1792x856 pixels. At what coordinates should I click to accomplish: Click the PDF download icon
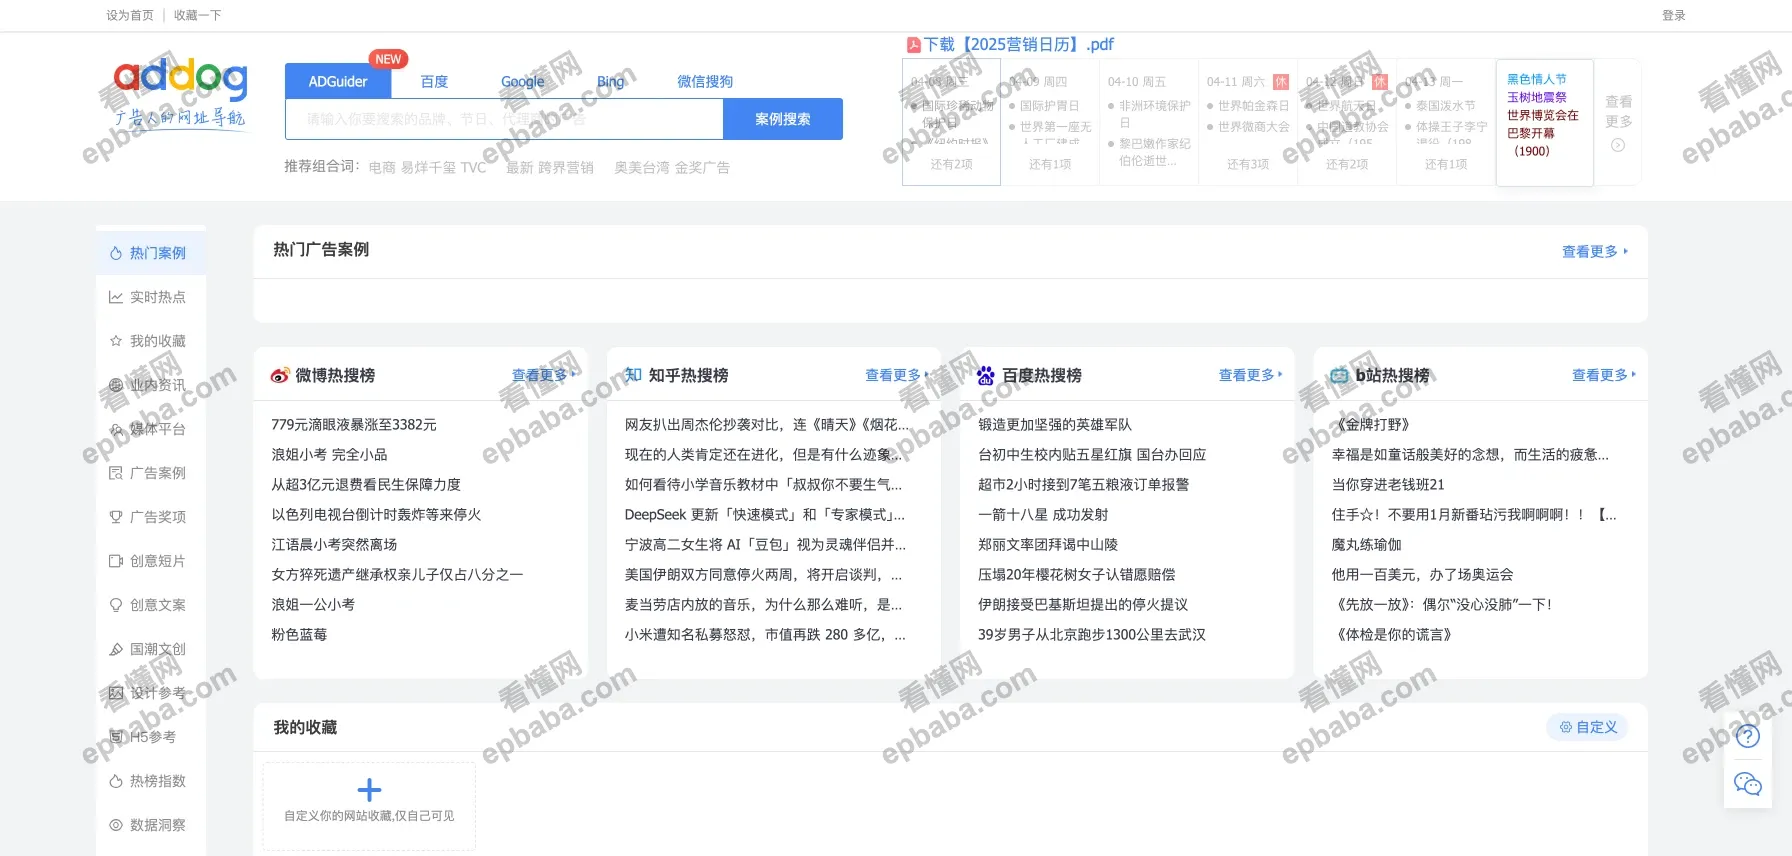click(x=913, y=45)
